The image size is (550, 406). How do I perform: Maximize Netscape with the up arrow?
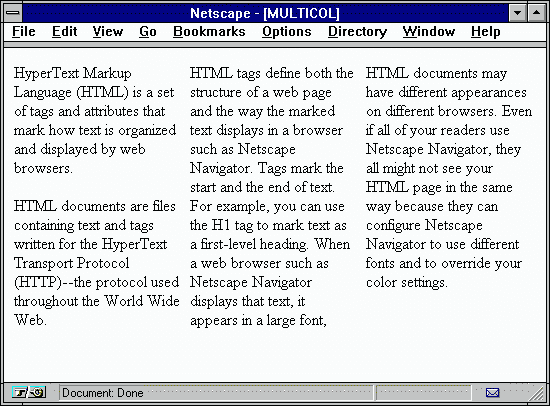pyautogui.click(x=536, y=13)
